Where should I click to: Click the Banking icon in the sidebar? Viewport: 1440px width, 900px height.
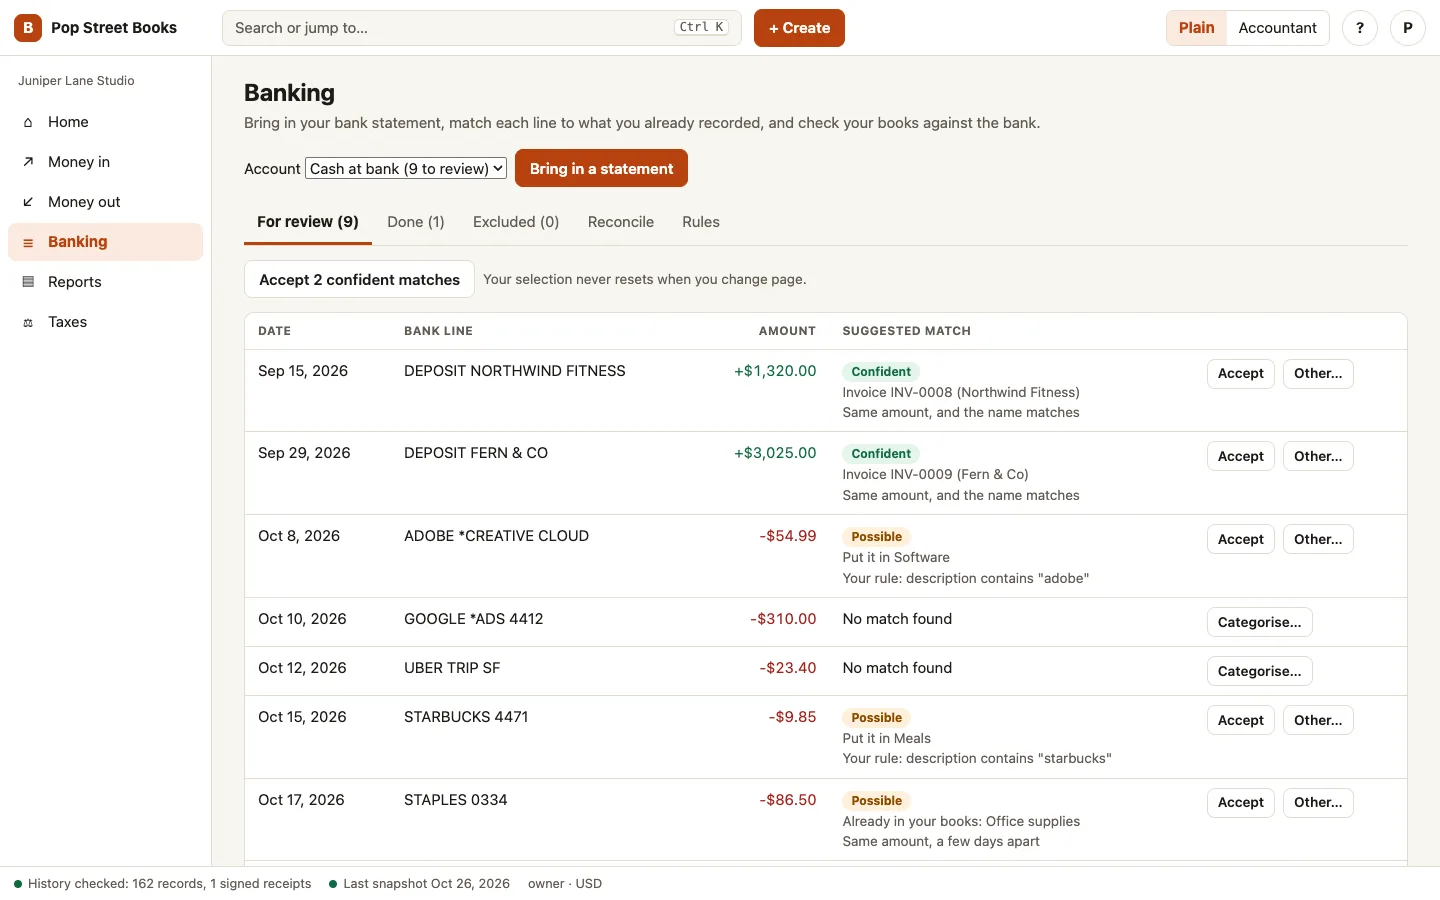[x=28, y=242]
